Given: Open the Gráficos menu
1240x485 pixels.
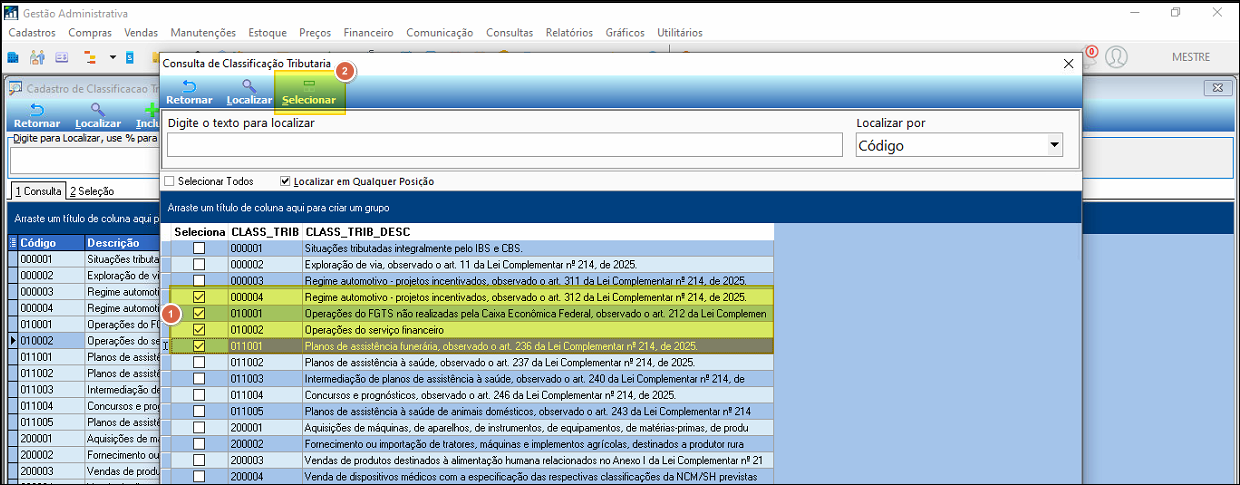Looking at the screenshot, I should pyautogui.click(x=625, y=33).
